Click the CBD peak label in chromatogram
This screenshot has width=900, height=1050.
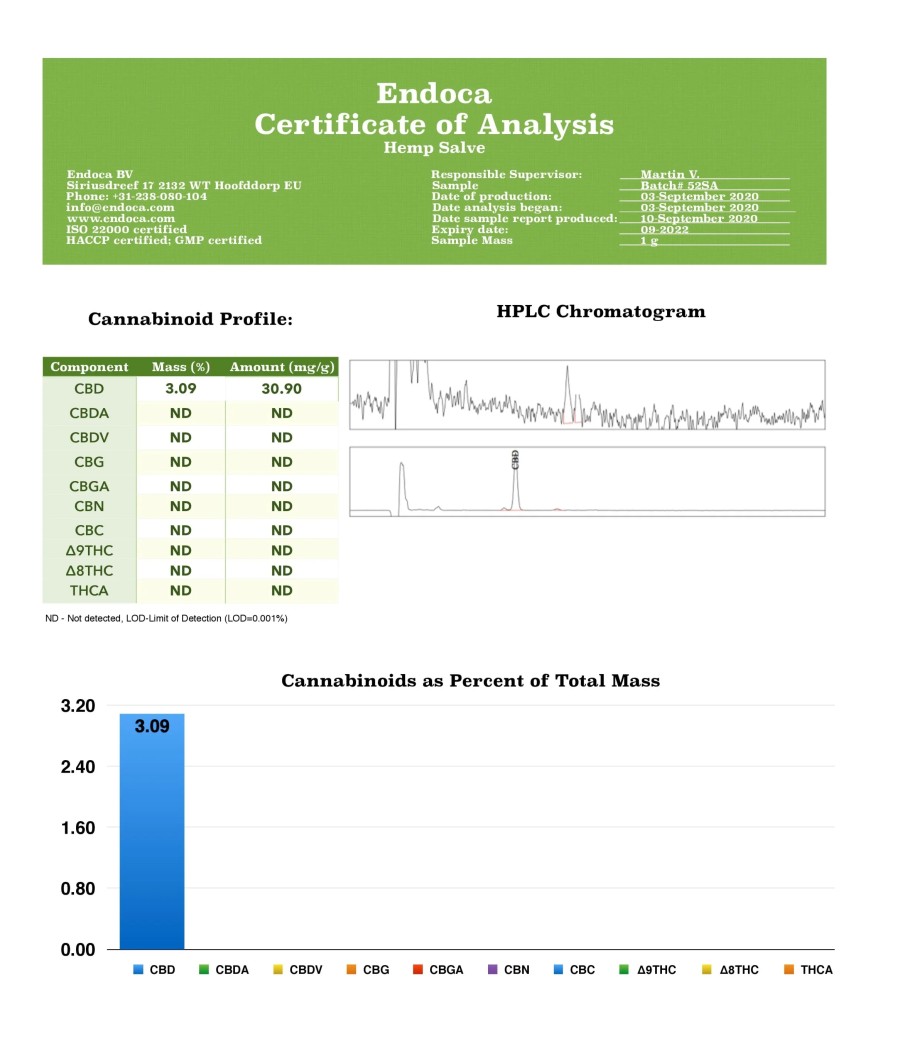[x=515, y=459]
